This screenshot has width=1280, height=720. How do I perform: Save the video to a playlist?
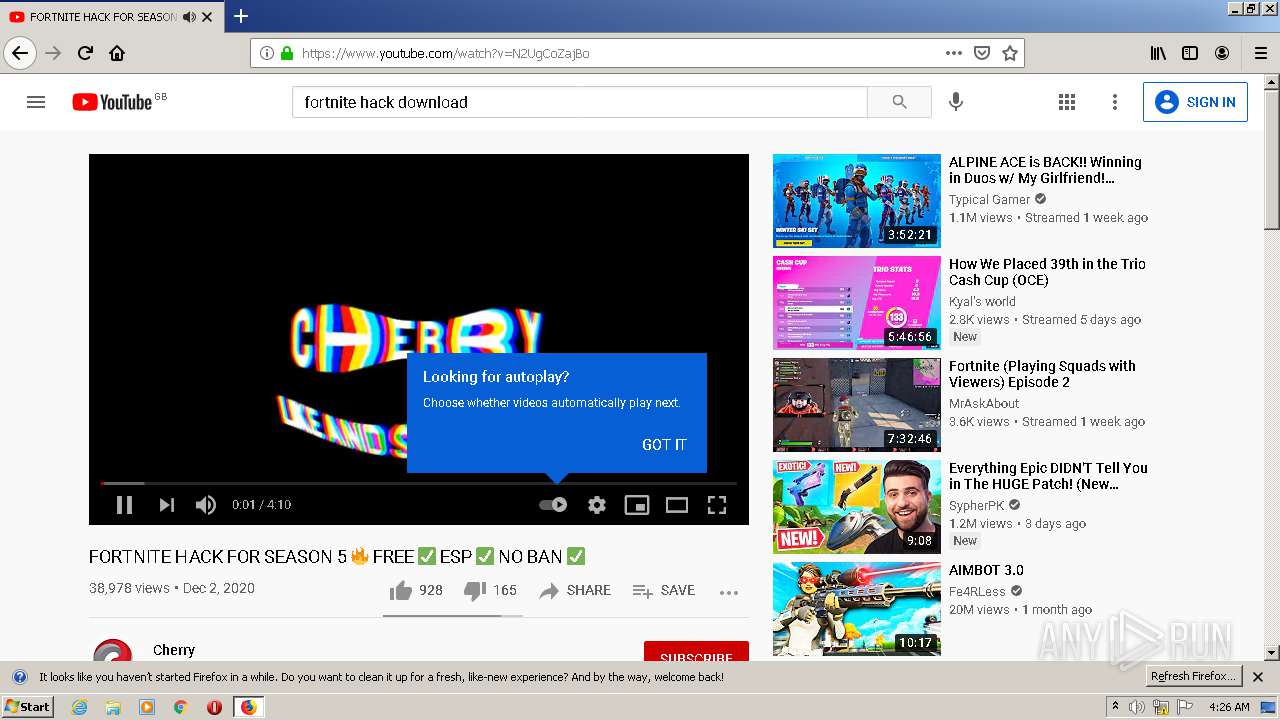pos(664,591)
